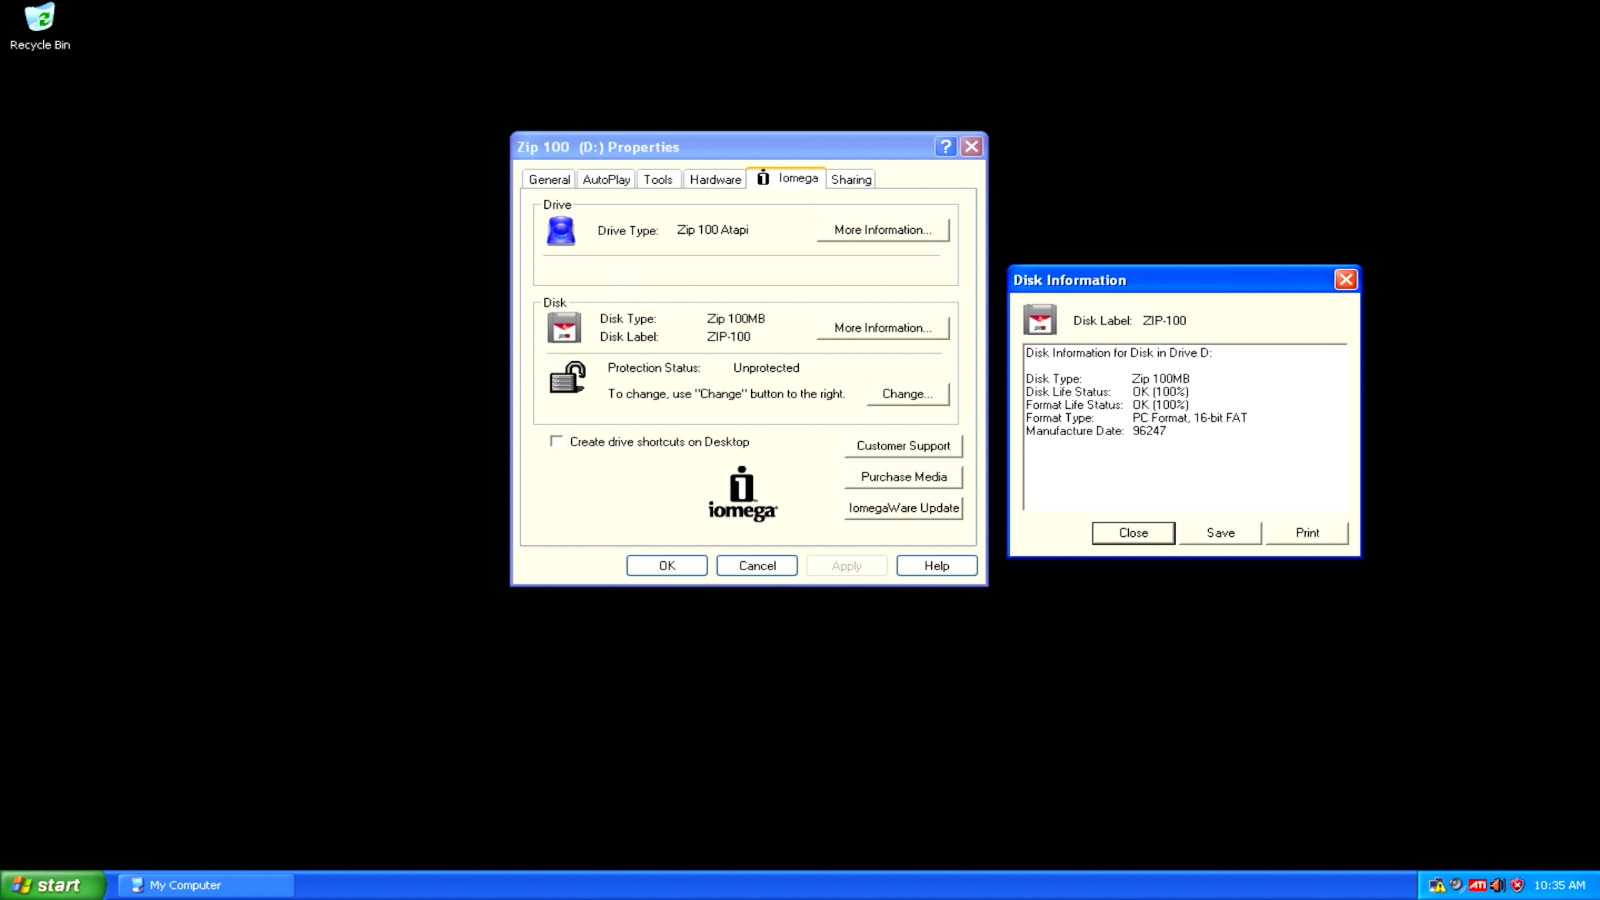
Task: Click the Change protection button
Action: 907,394
